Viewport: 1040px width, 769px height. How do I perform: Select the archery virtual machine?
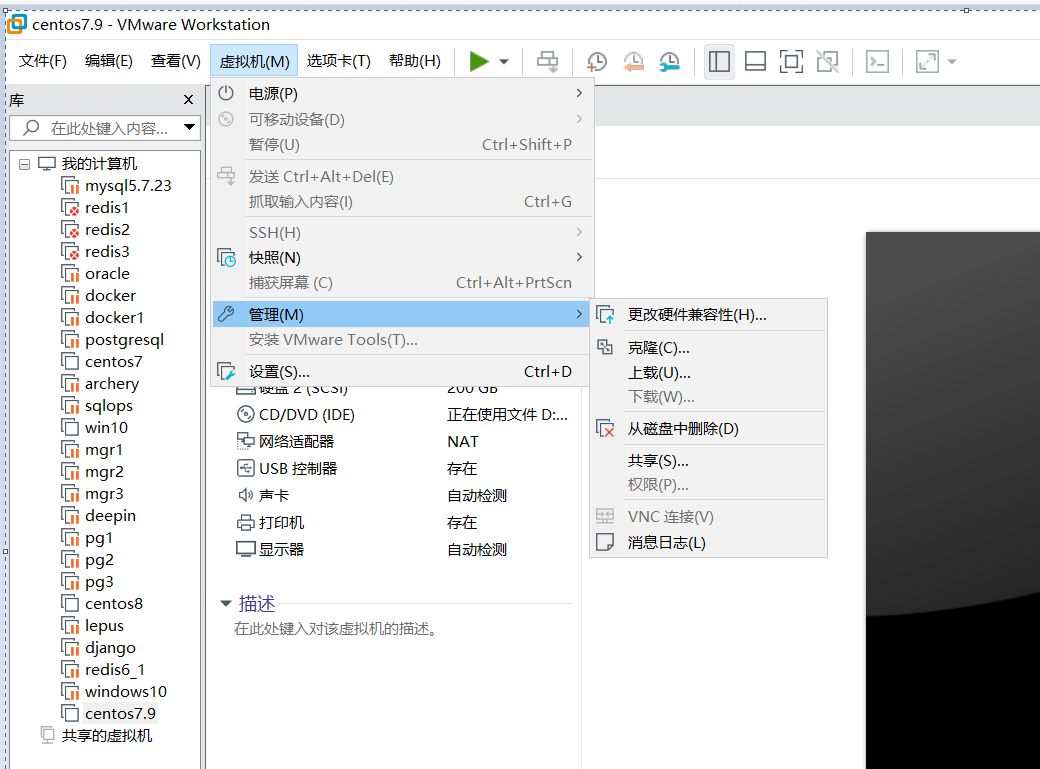[x=112, y=384]
